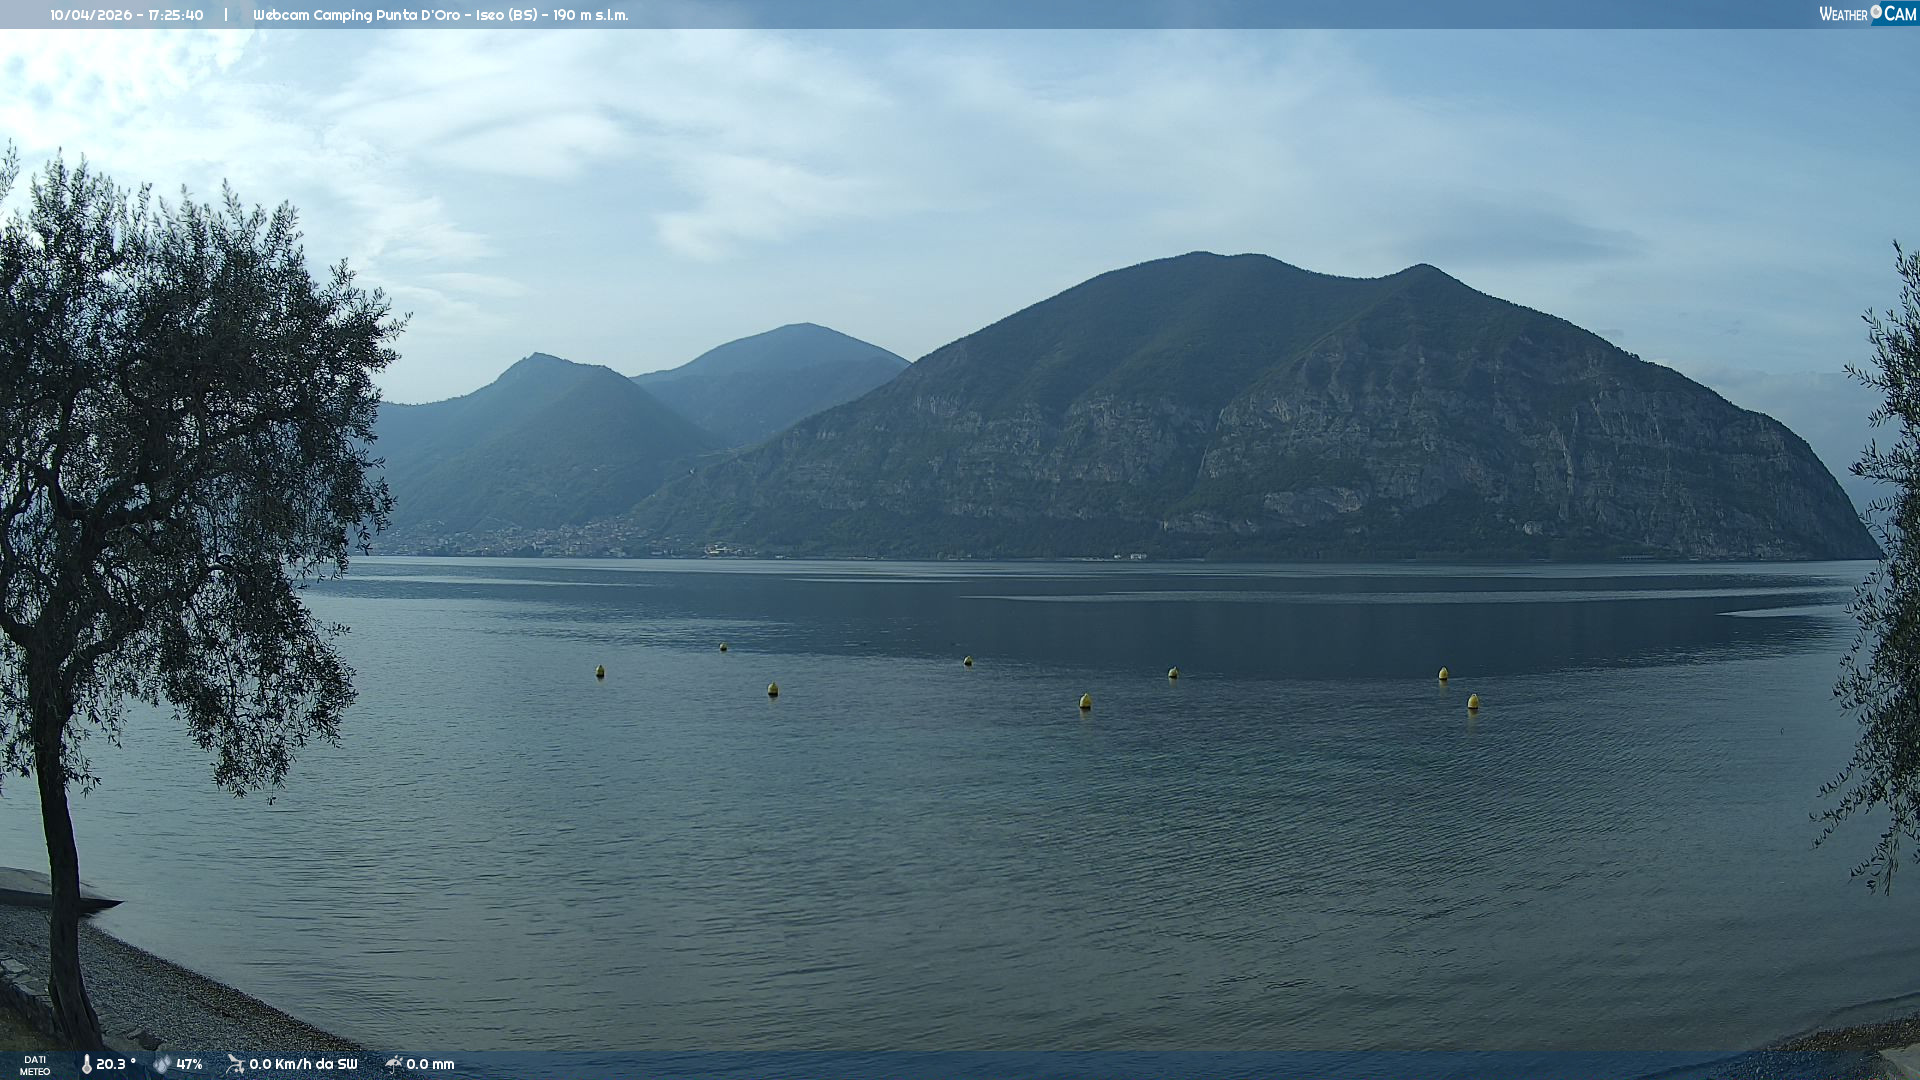The width and height of the screenshot is (1920, 1080).
Task: Click the 0.0 Km/h da SW wind reading
Action: [x=303, y=1064]
